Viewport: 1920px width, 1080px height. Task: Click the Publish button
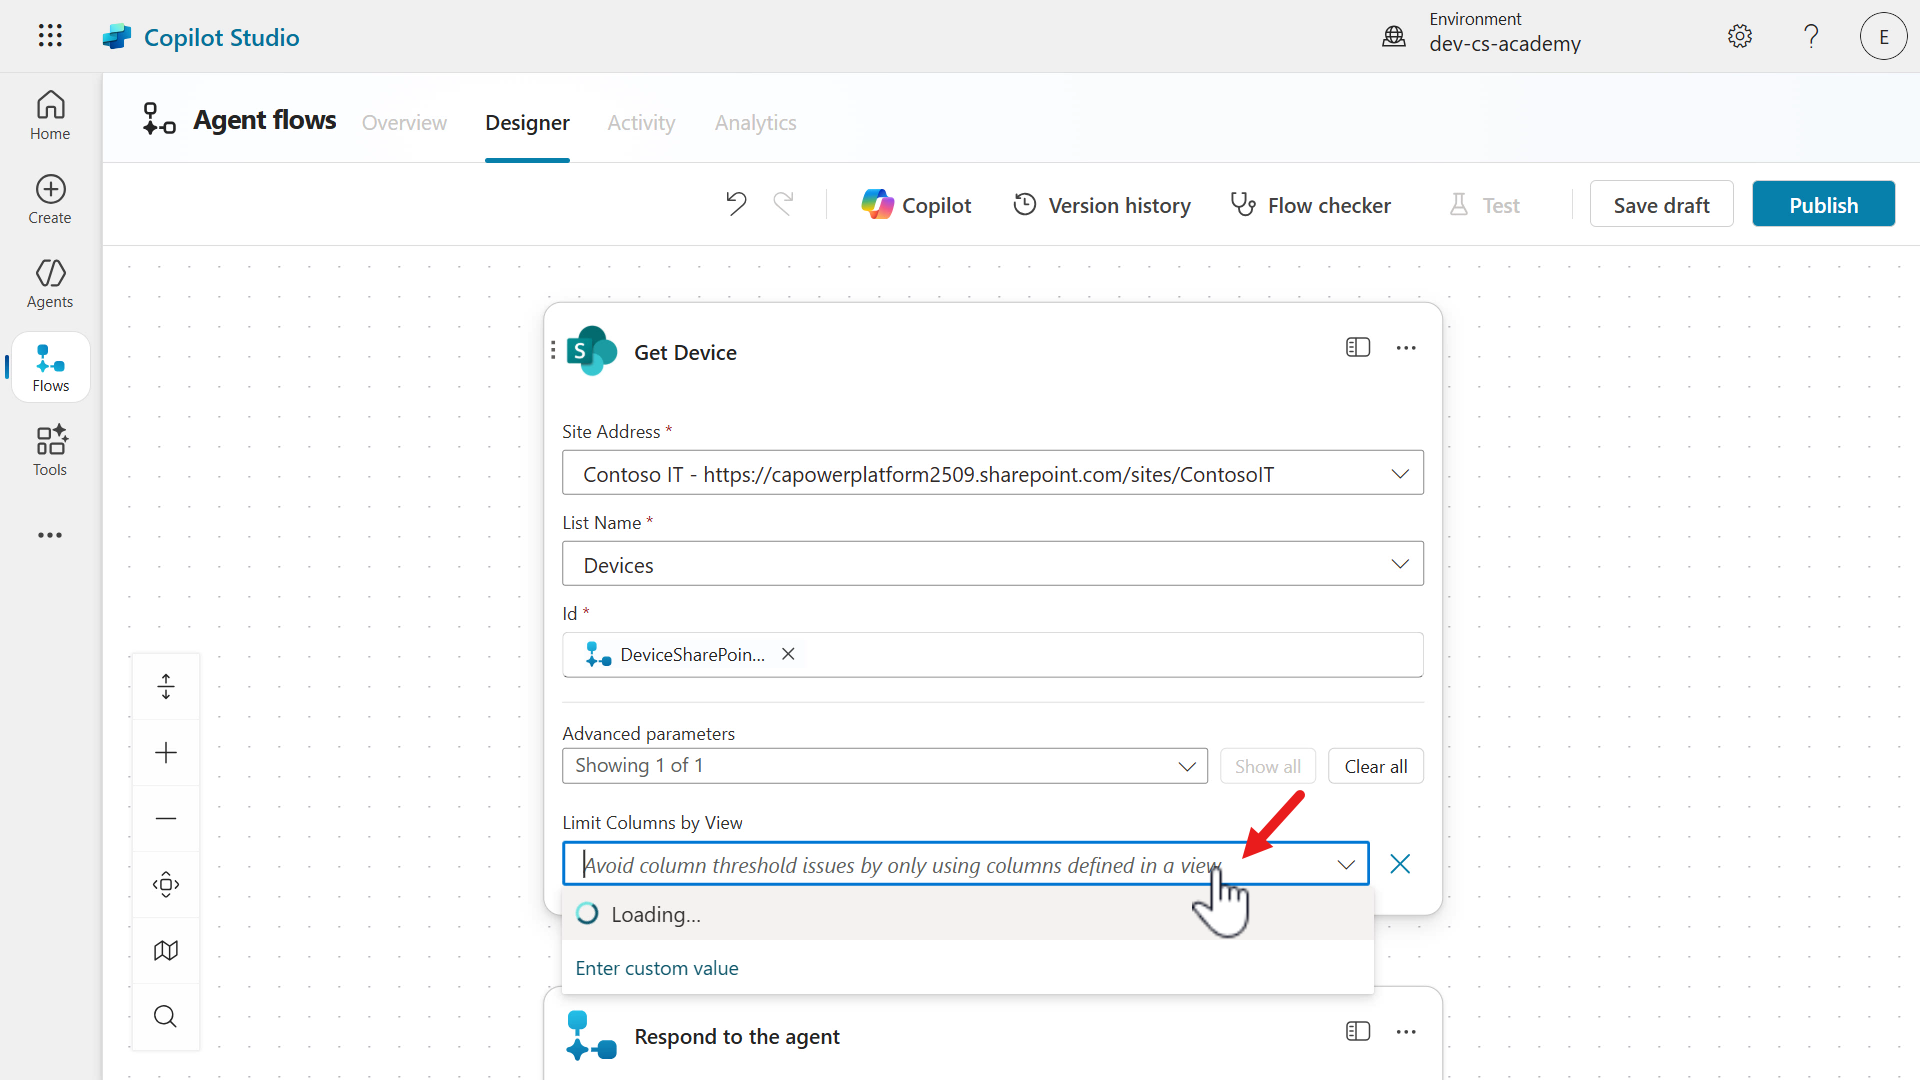click(x=1823, y=205)
